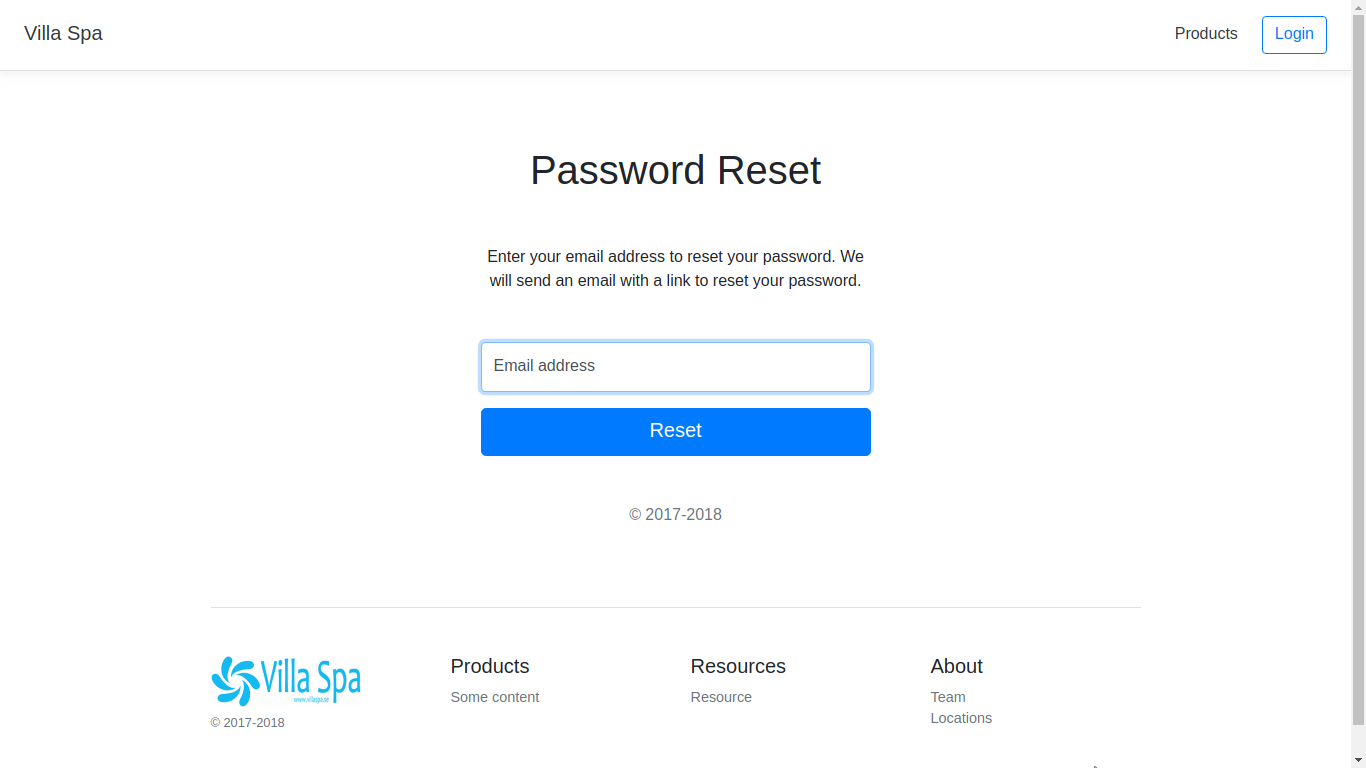Click the Password Reset heading
This screenshot has width=1366, height=768.
tap(675, 171)
